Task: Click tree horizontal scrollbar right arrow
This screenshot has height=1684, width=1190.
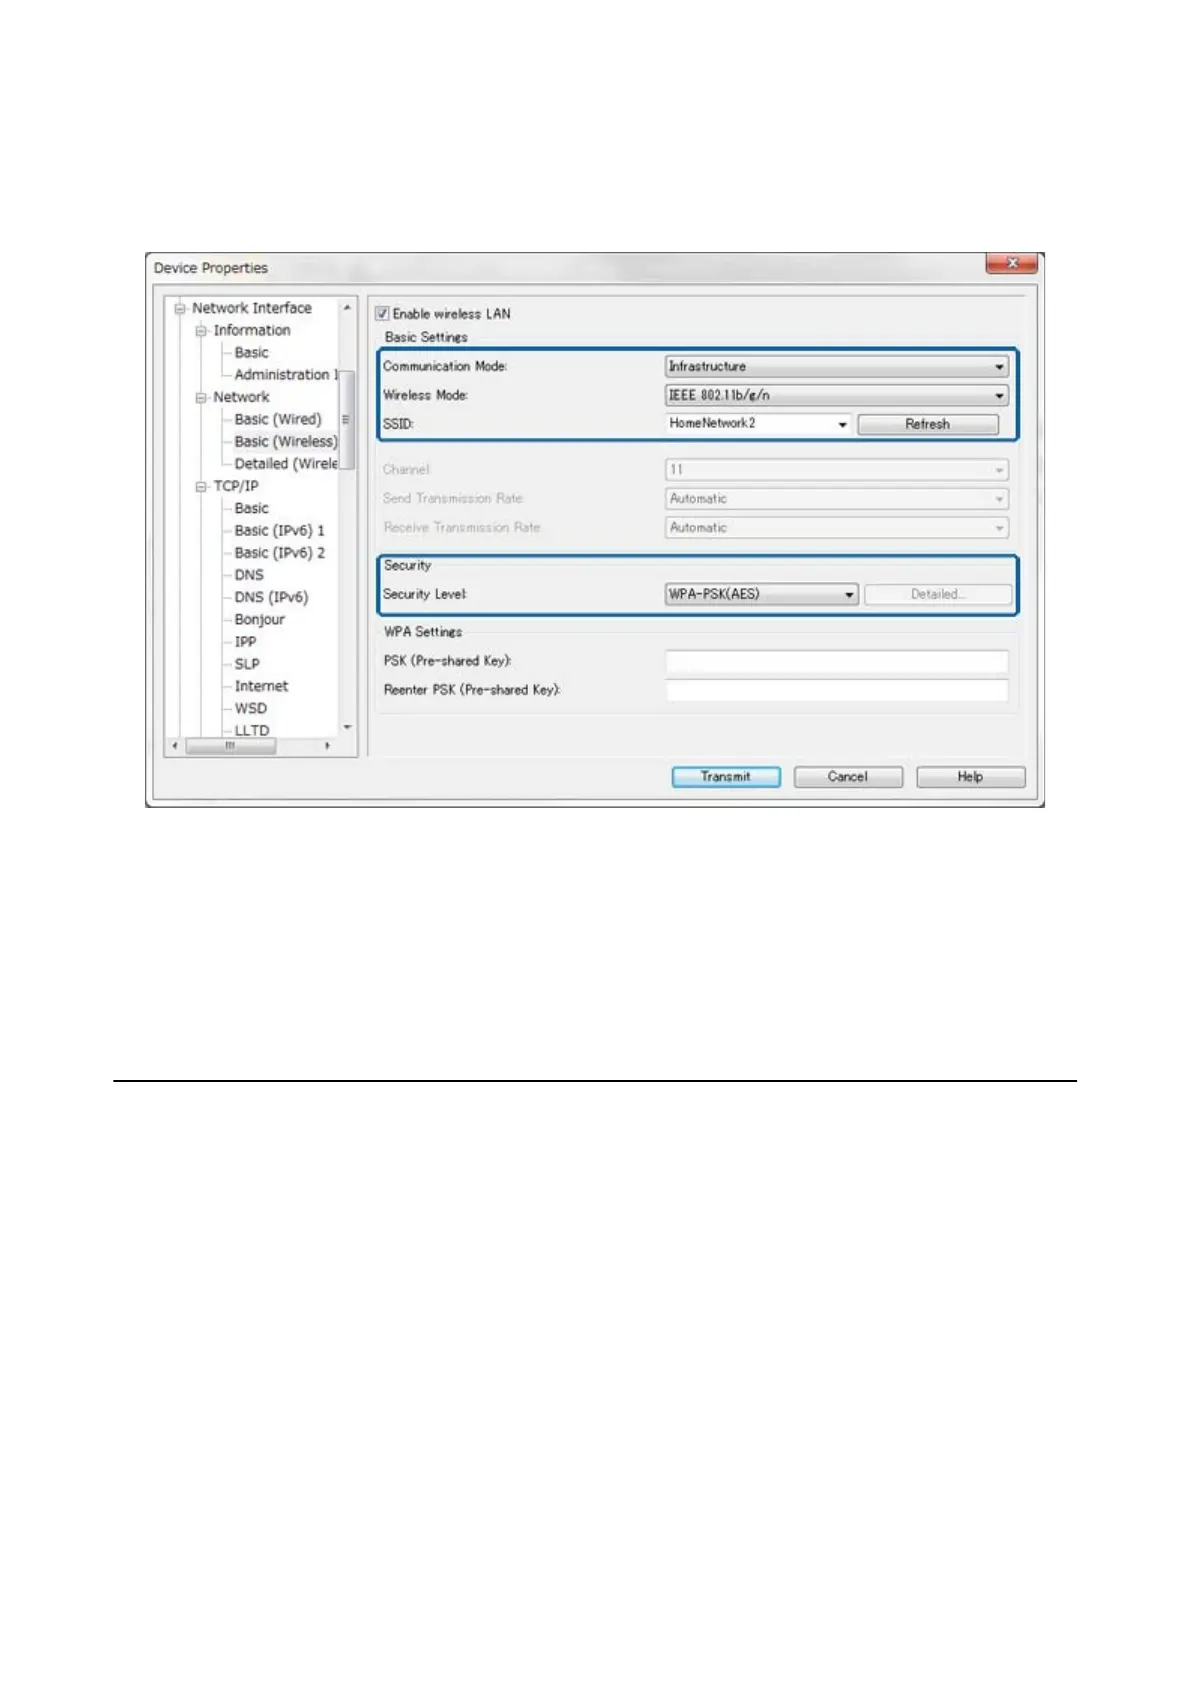Action: pyautogui.click(x=328, y=746)
